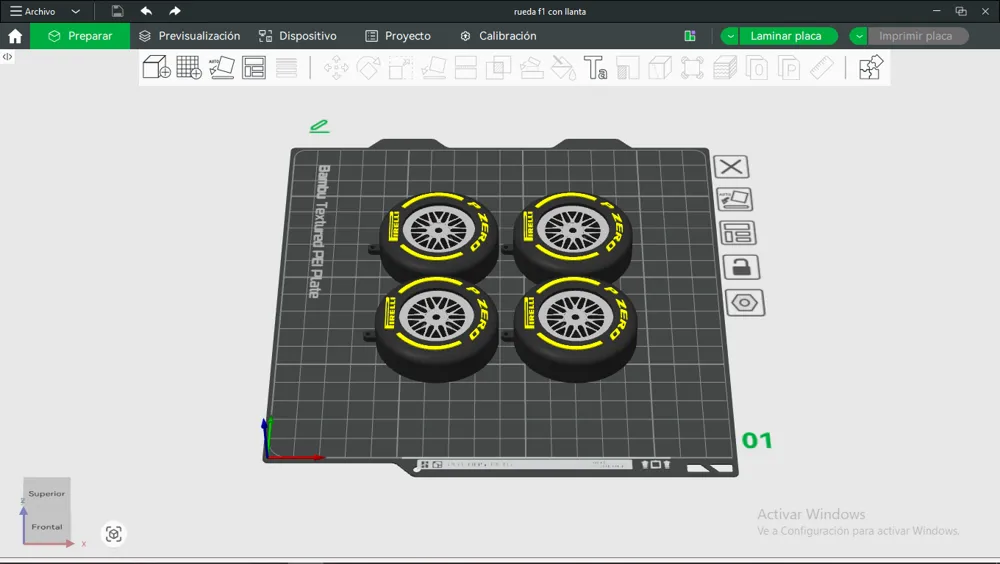This screenshot has height=564, width=1000.
Task: Click the page icon marked P
Action: coord(790,68)
